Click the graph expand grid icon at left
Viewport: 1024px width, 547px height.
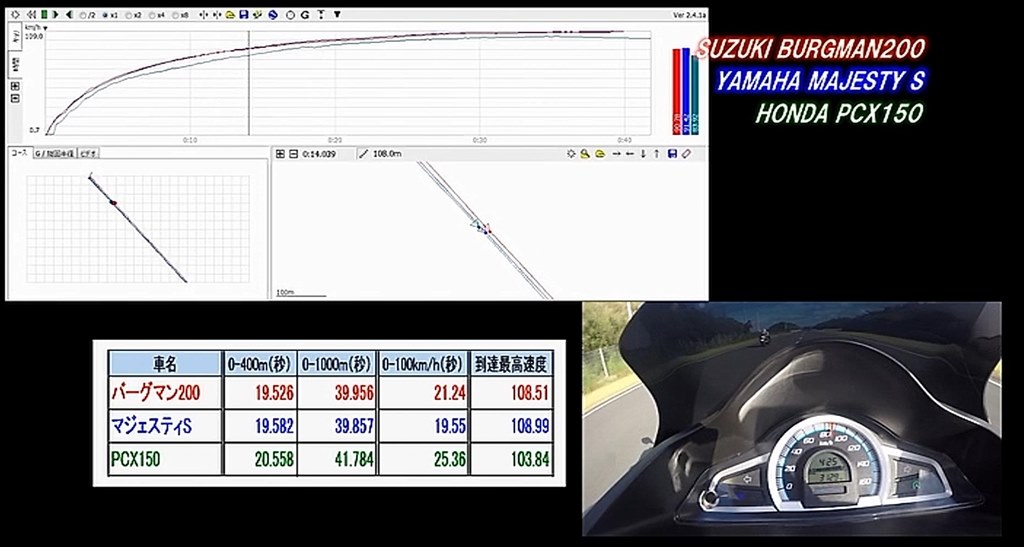point(16,86)
